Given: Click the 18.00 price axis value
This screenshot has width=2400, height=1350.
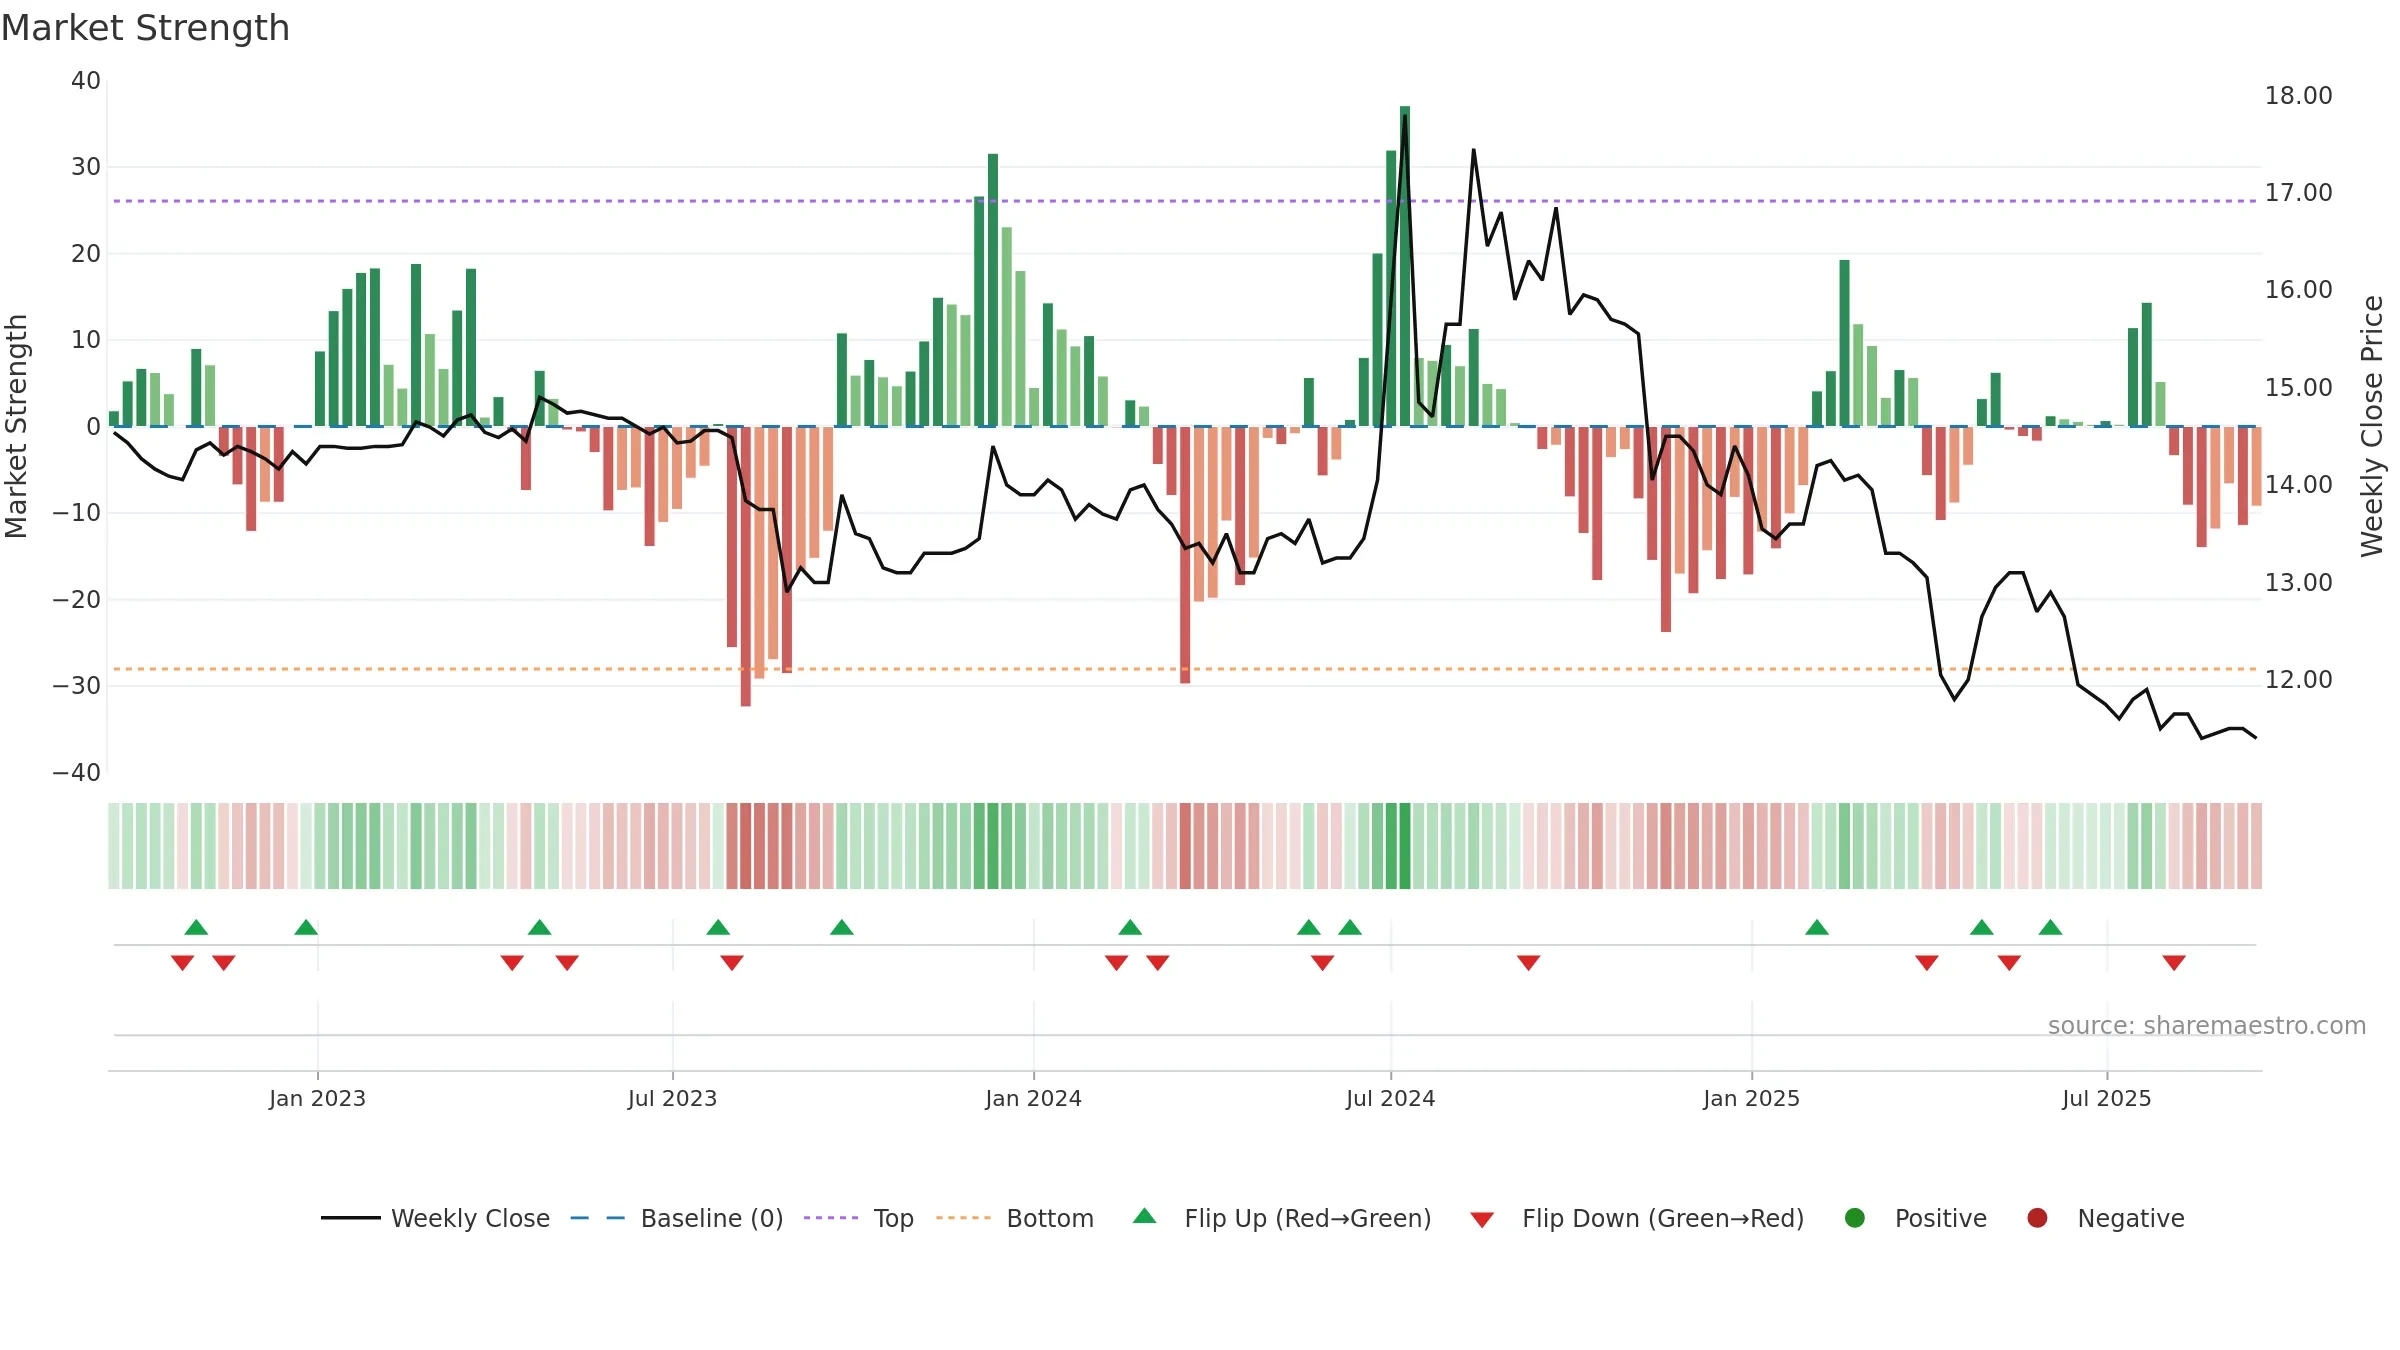Looking at the screenshot, I should (x=2298, y=95).
